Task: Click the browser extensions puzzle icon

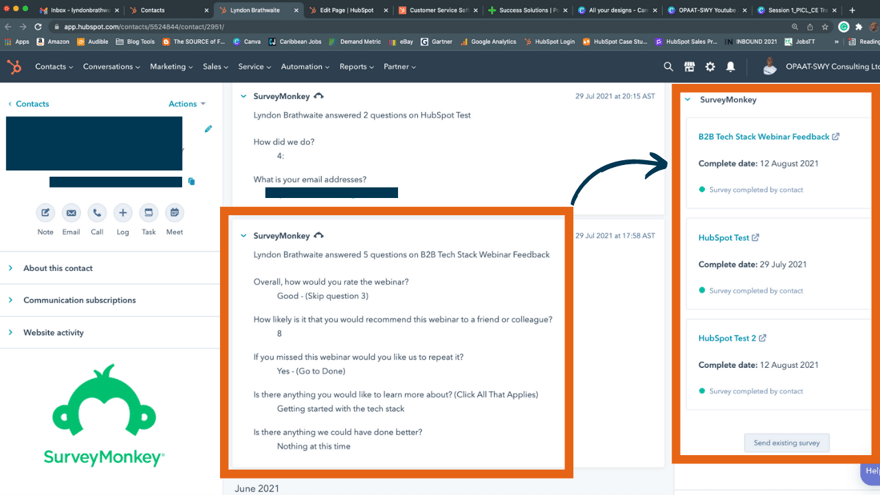Action: coord(859,26)
